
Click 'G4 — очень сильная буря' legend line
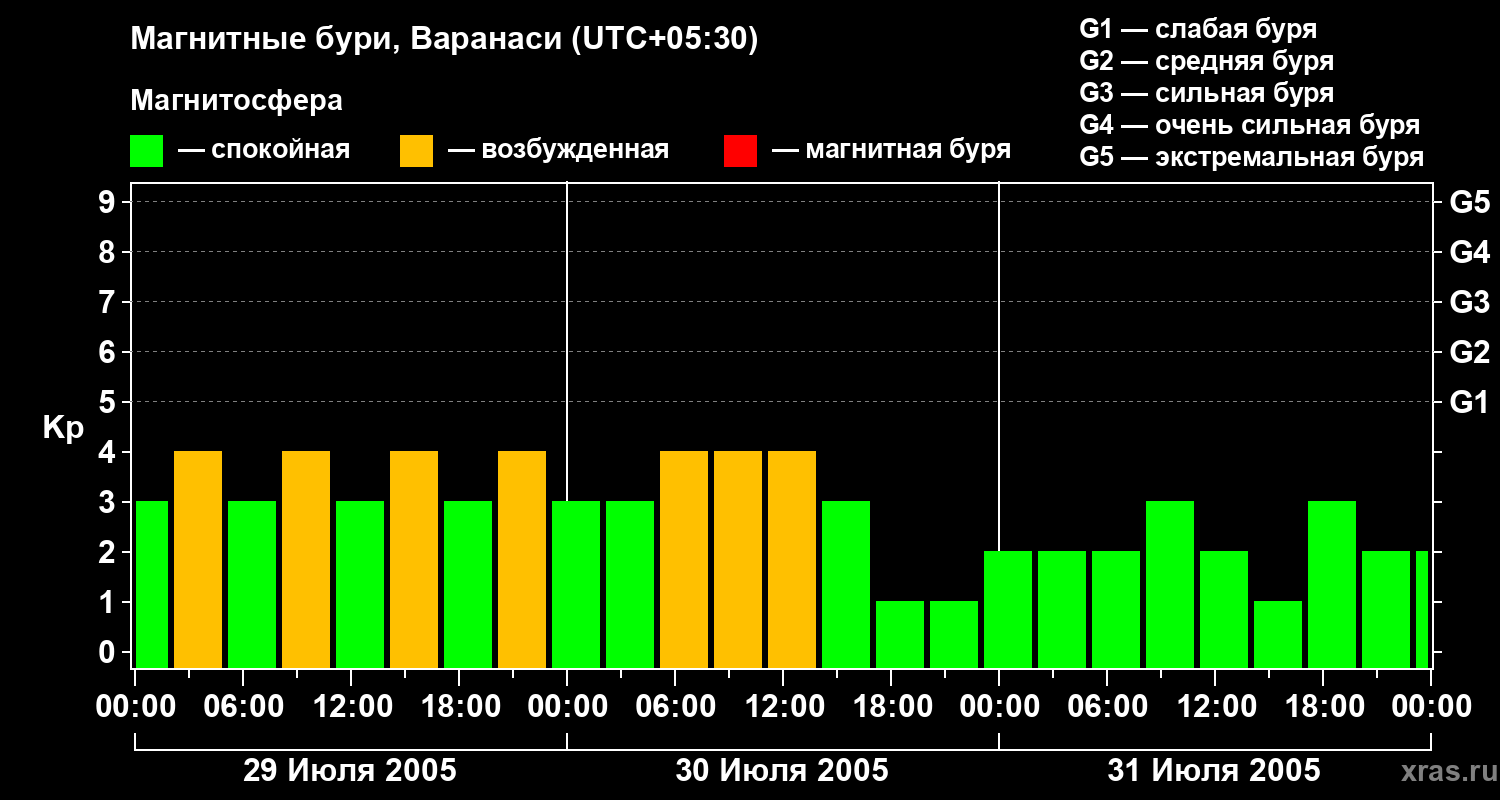click(1249, 125)
